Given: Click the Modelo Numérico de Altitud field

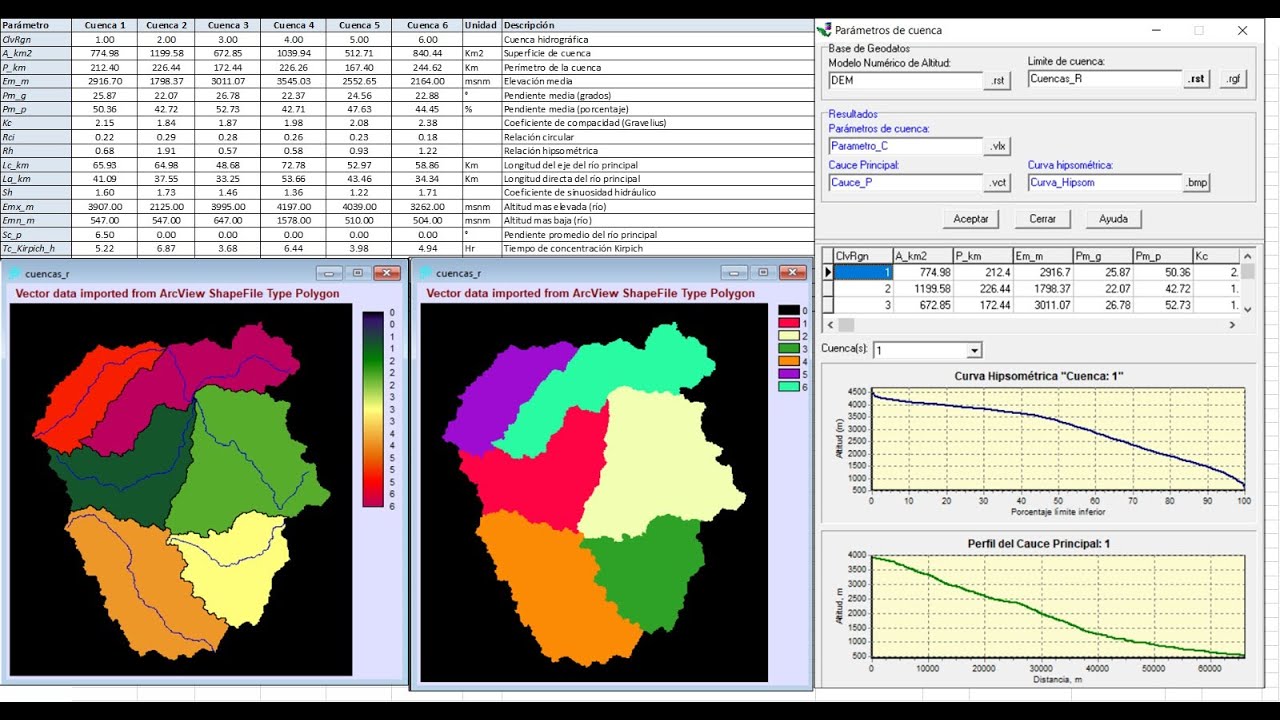Looking at the screenshot, I should tap(906, 81).
